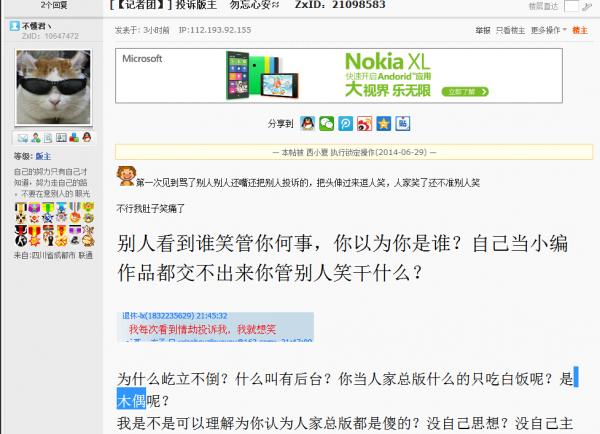Viewport: 600px width, 434px height.
Task: Expand the 更多操作 dropdown
Action: pyautogui.click(x=548, y=30)
